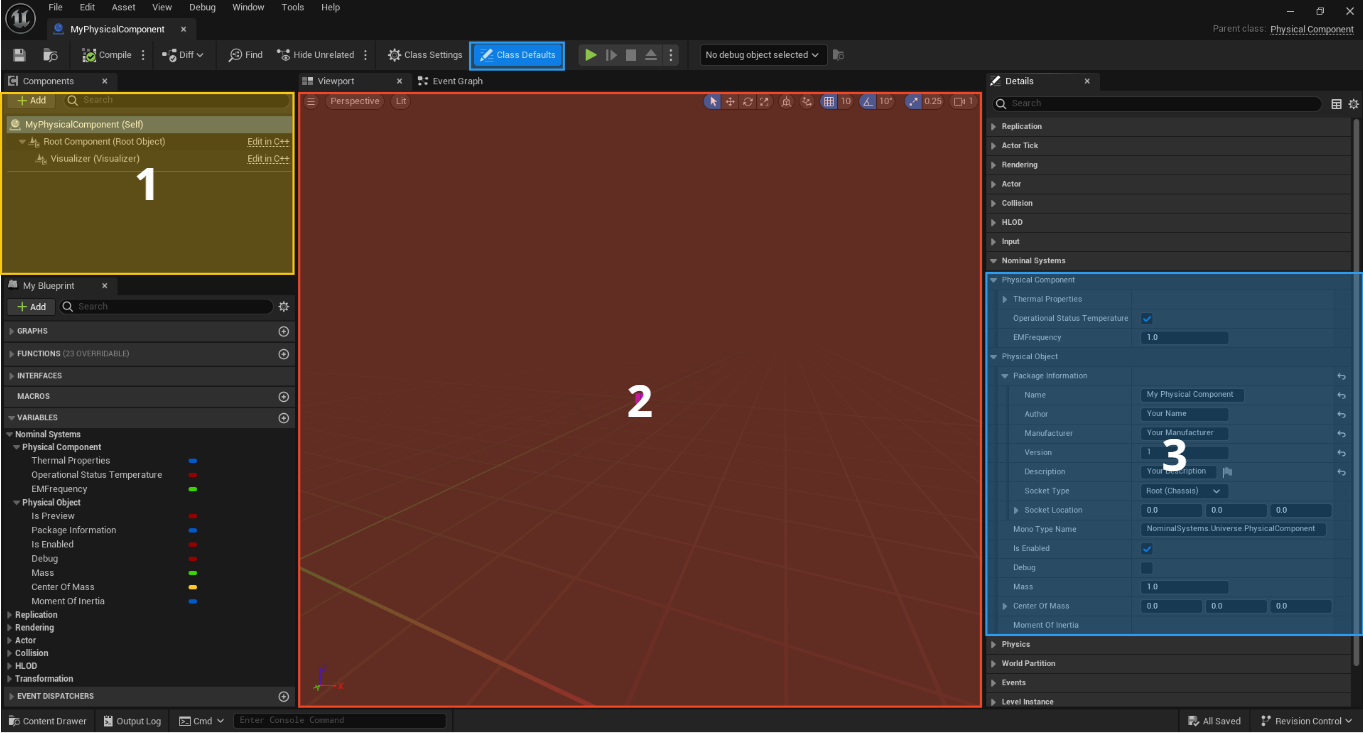The height and width of the screenshot is (733, 1363).
Task: Click the Eject button in the toolbar
Action: coord(651,55)
